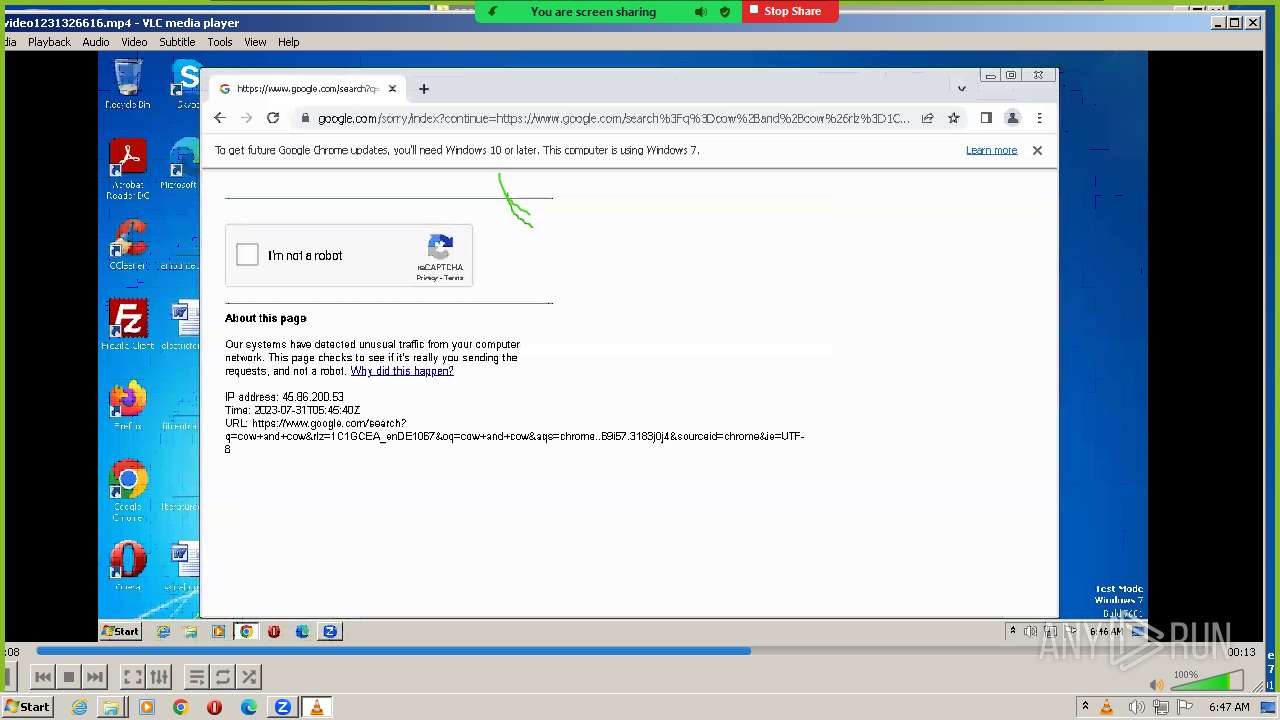Open the VLC Help menu
This screenshot has width=1280, height=720.
[289, 42]
